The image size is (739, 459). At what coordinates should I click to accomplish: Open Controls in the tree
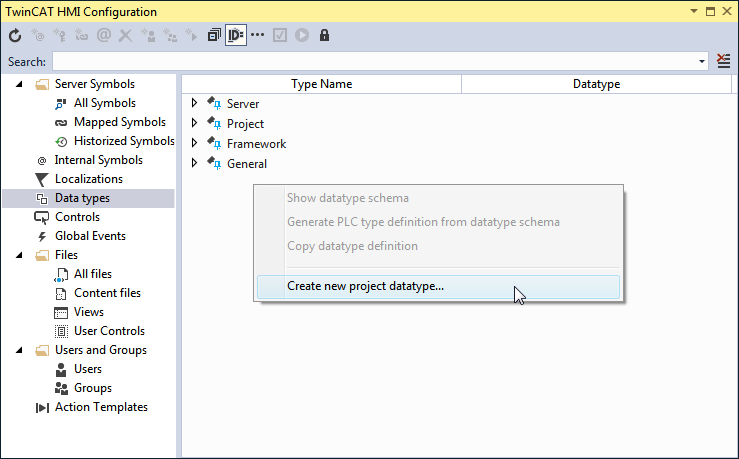click(77, 217)
